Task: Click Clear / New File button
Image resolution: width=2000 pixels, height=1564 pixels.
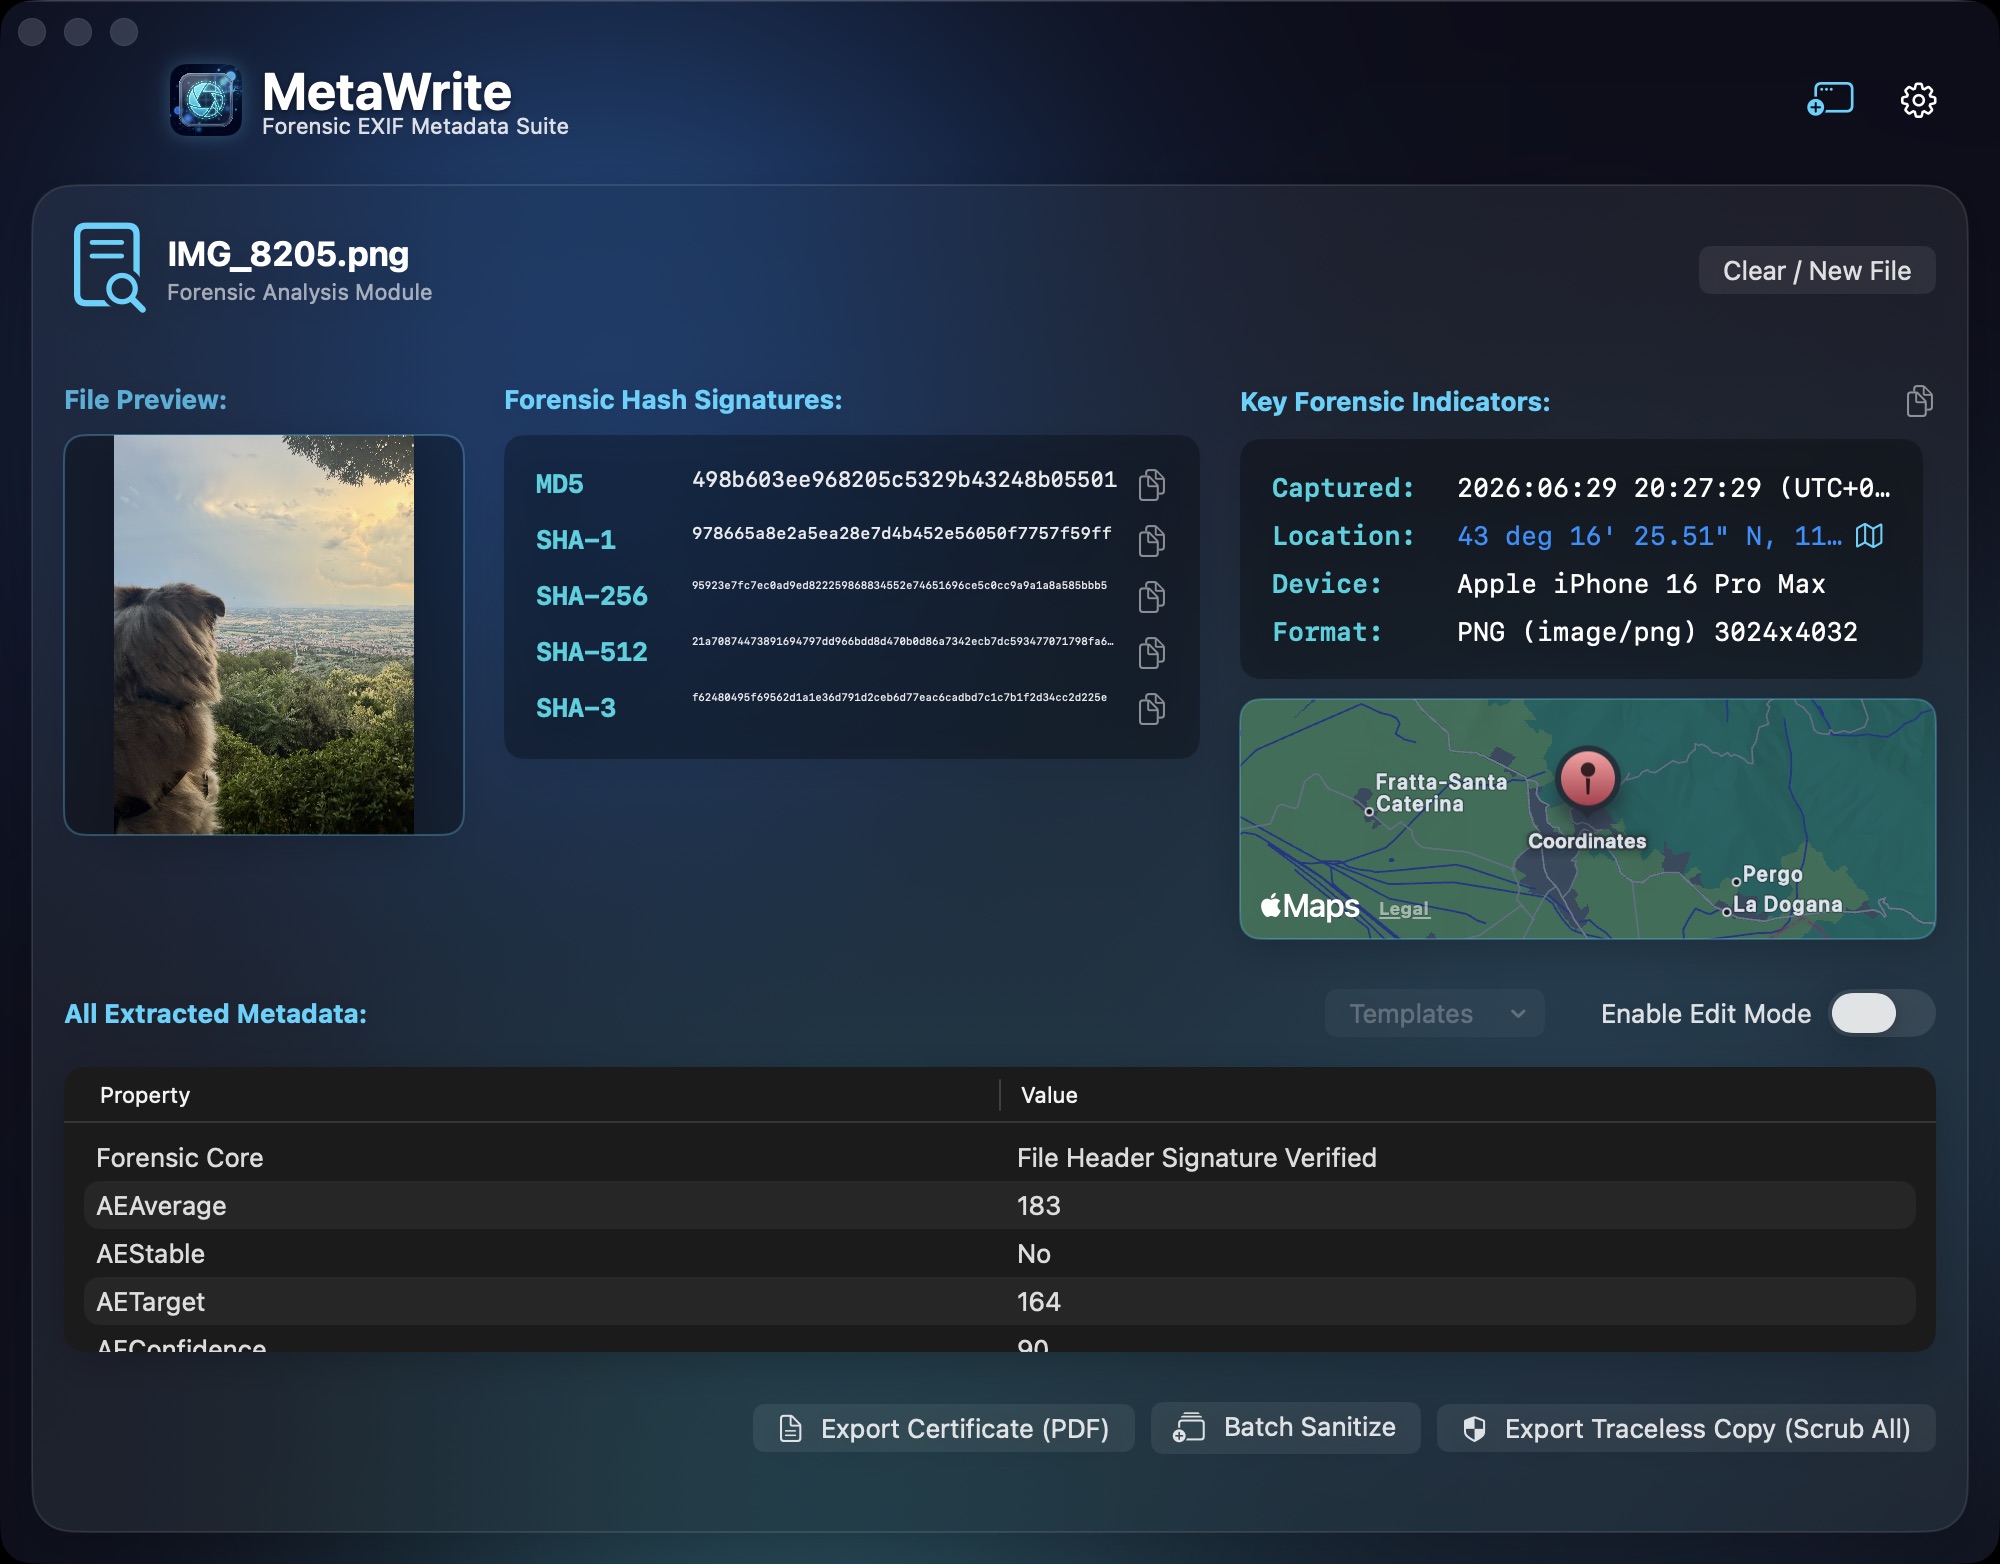Action: coord(1817,270)
